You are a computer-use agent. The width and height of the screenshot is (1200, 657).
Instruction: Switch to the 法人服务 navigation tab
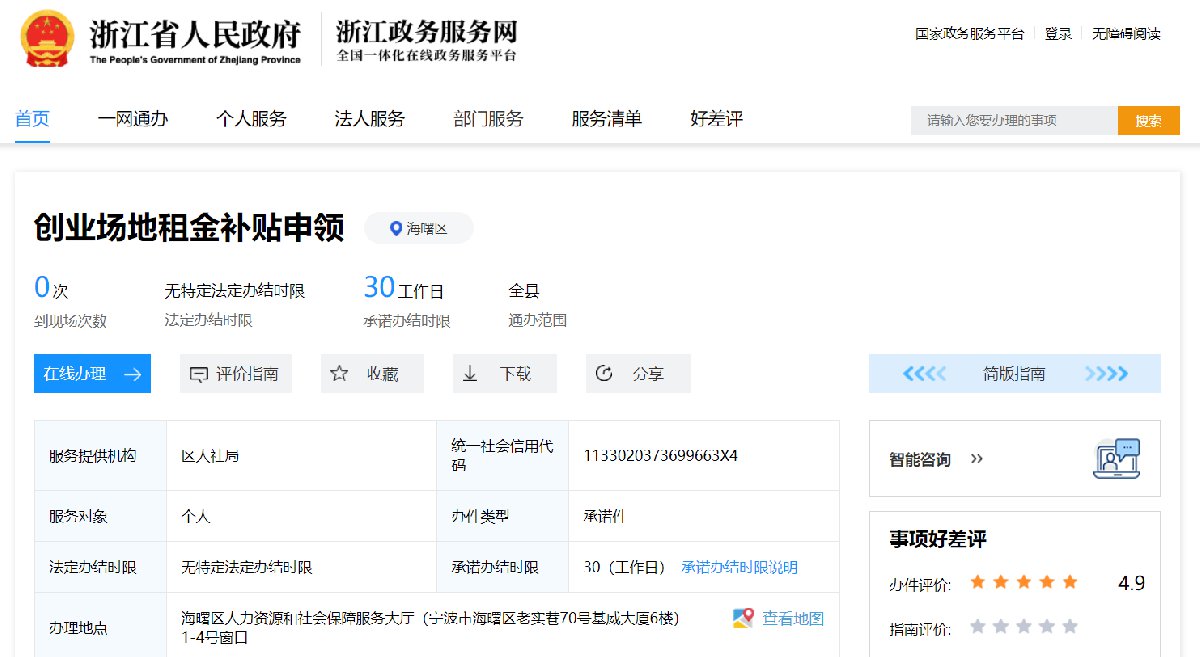[x=369, y=119]
